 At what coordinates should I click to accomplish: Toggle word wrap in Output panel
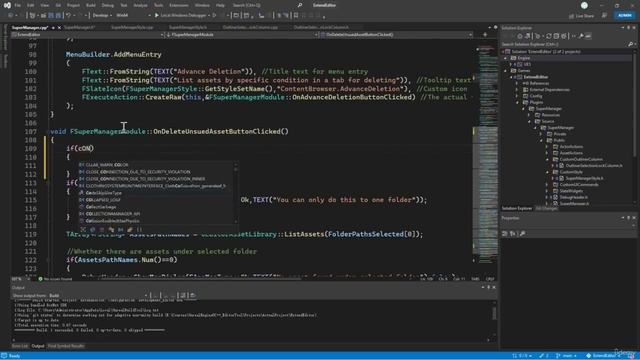[192, 296]
